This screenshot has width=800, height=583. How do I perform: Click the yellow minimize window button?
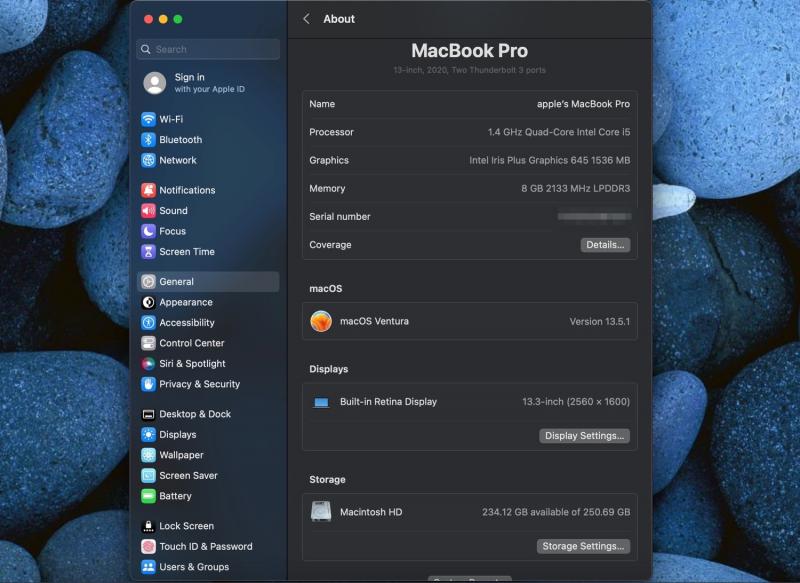tap(163, 19)
